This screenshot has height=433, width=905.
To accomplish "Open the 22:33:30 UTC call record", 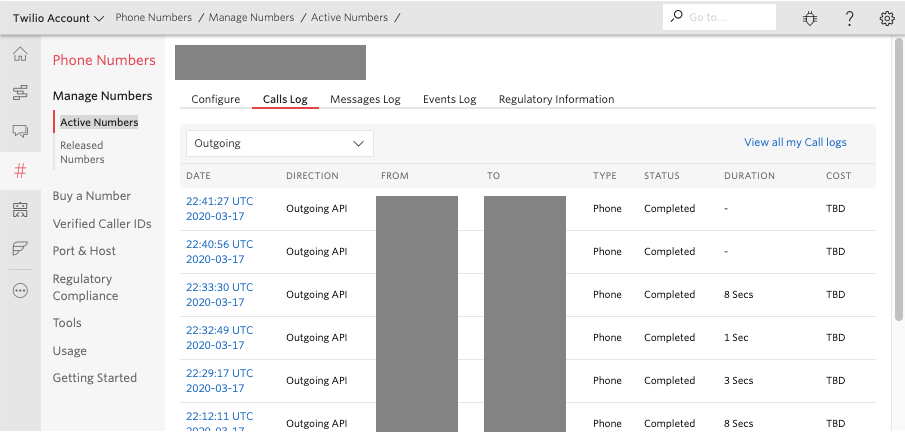I will click(219, 294).
